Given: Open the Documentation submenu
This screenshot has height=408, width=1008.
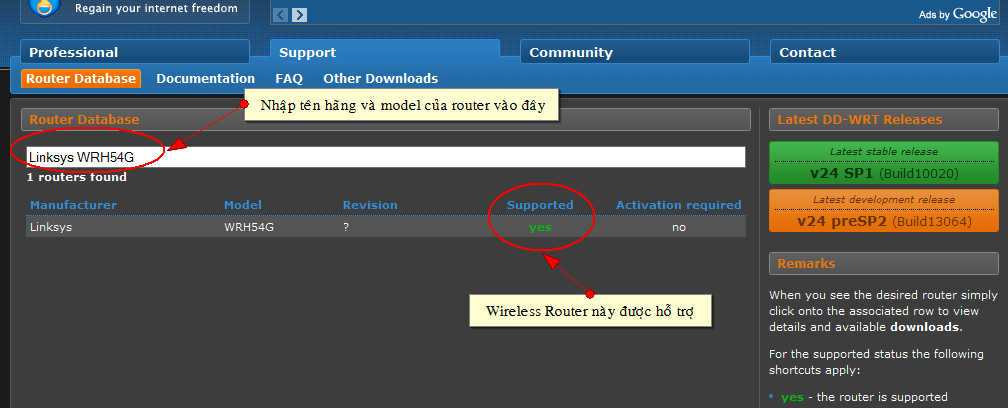Looking at the screenshot, I should tap(205, 78).
